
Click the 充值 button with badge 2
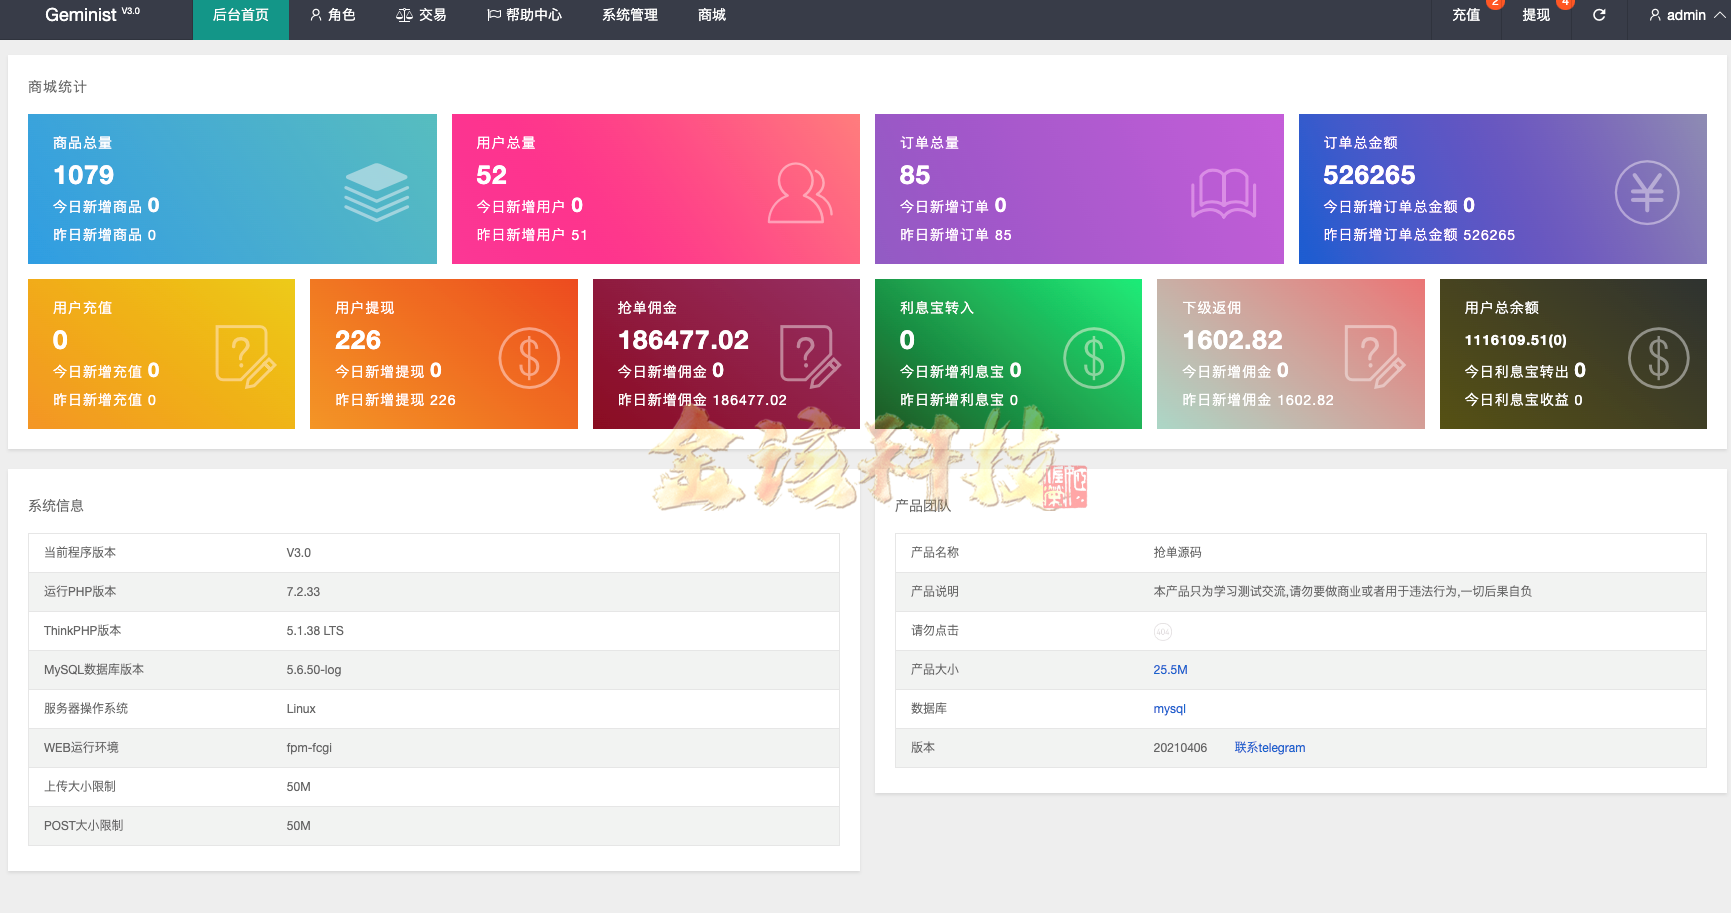(x=1465, y=15)
